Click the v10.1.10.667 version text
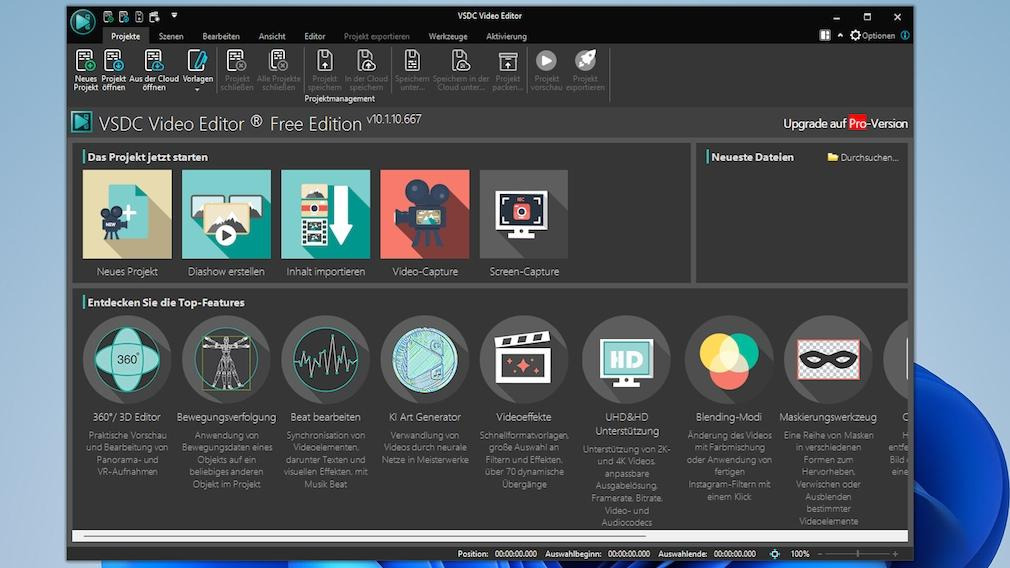Image resolution: width=1010 pixels, height=568 pixels. click(394, 119)
